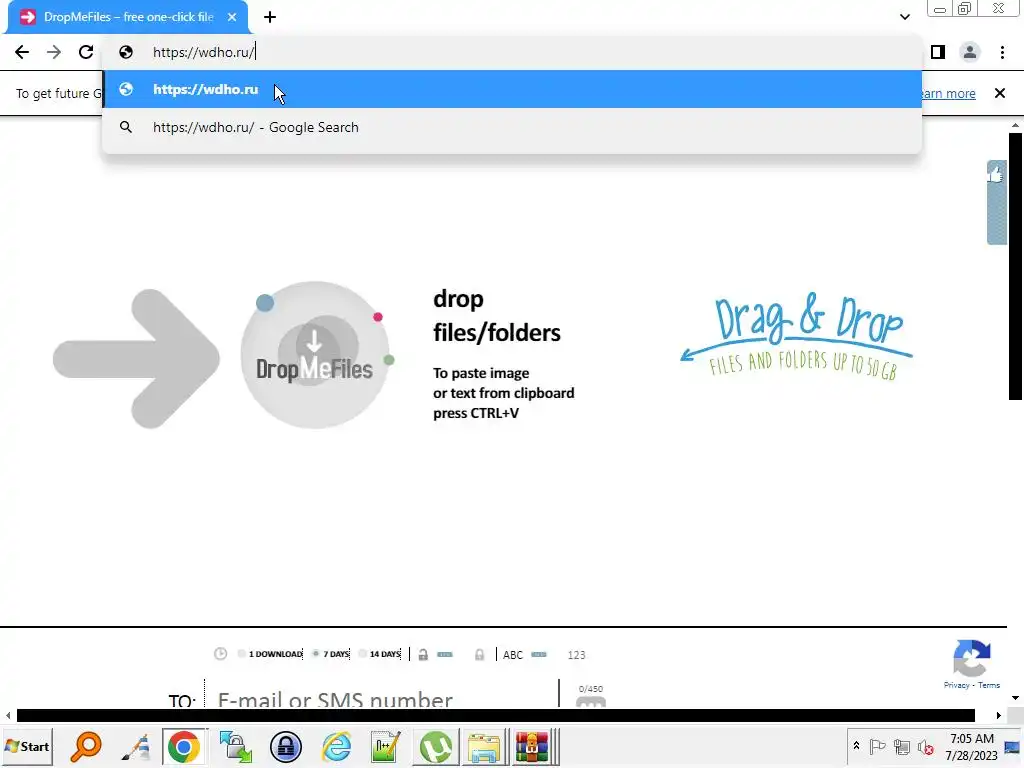Image resolution: width=1024 pixels, height=768 pixels.
Task: Follow the 'Learn more' link
Action: click(x=948, y=93)
